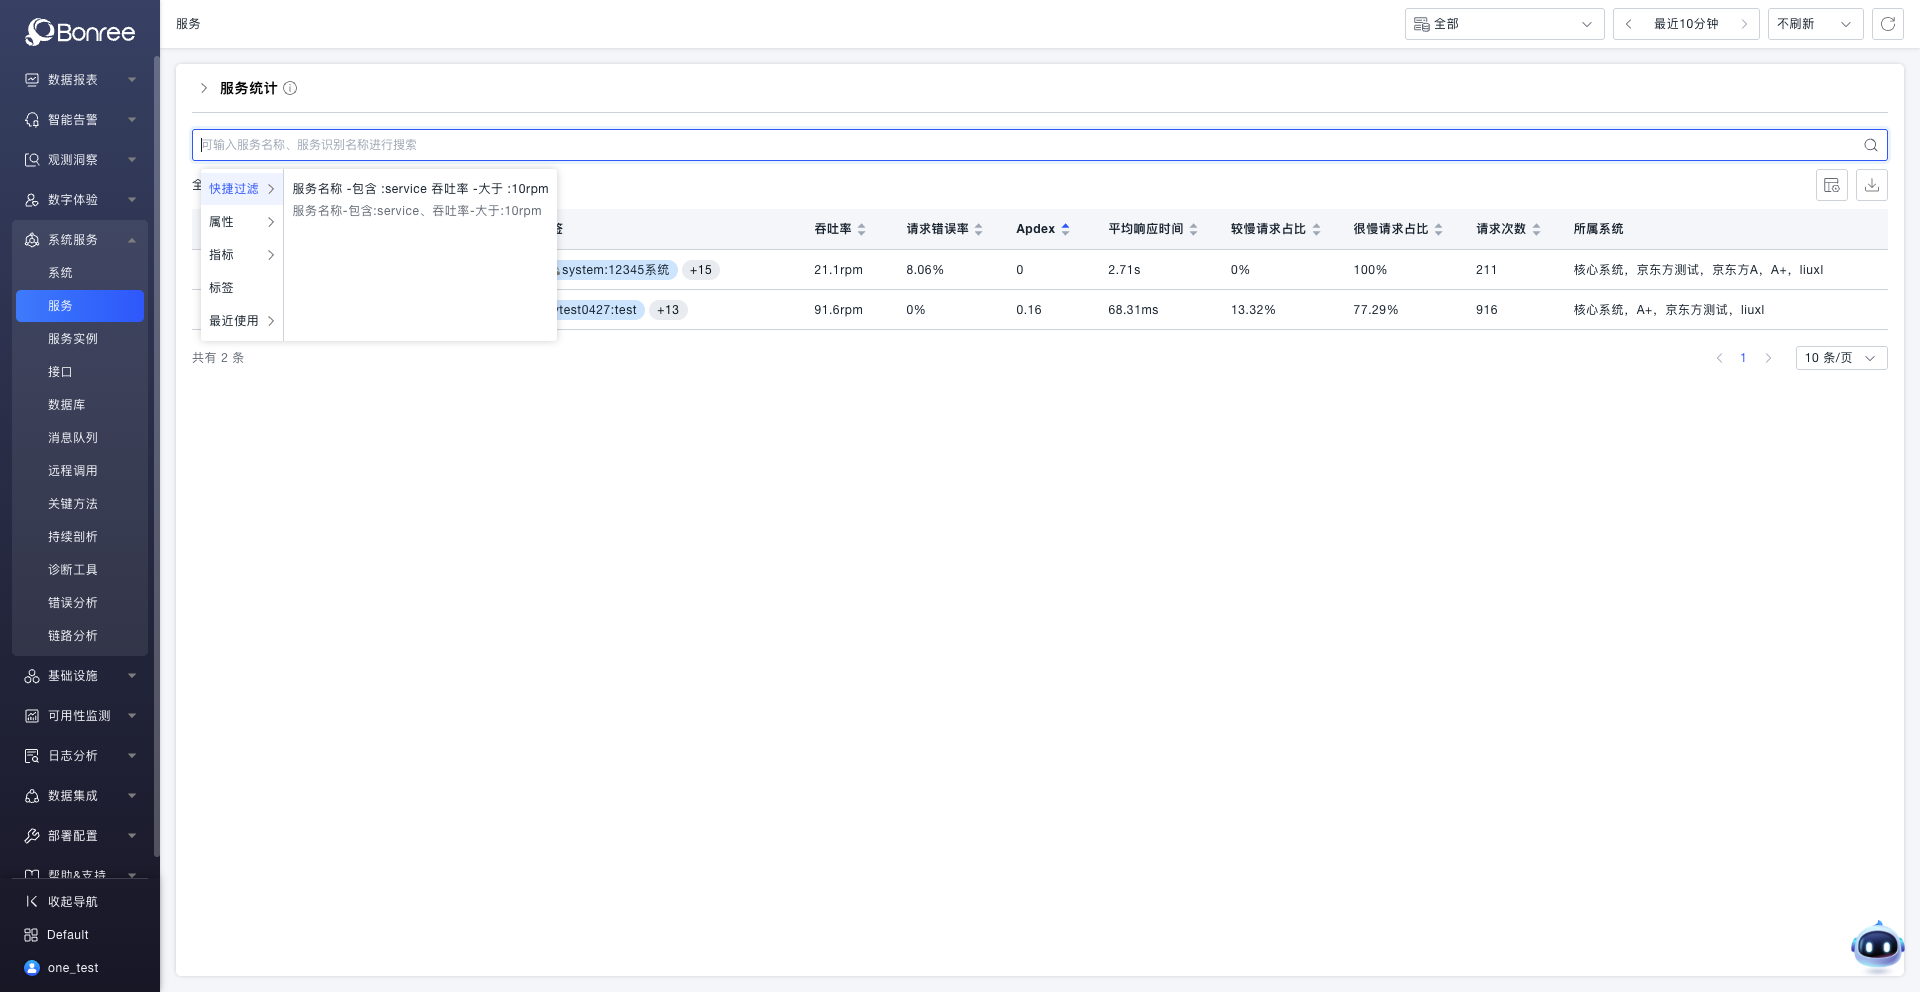Click the +15 tag overflow badge
Screen dimensions: 1920x992
click(700, 270)
